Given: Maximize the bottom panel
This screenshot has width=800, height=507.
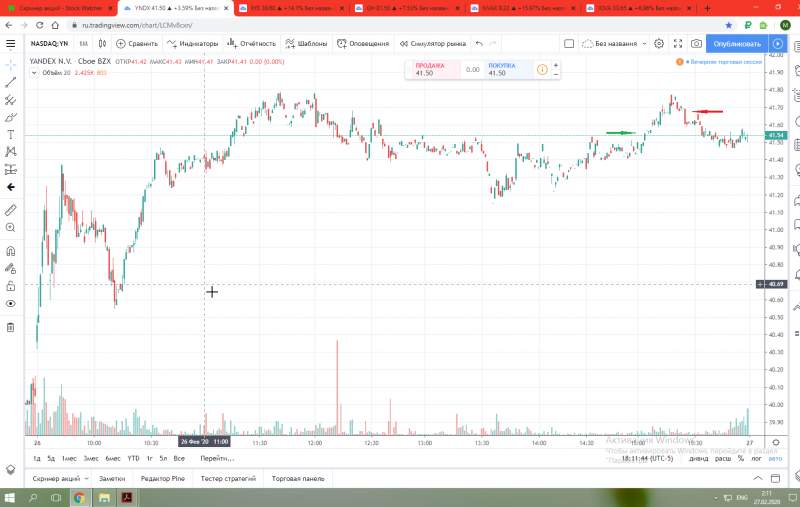Looking at the screenshot, I should [x=775, y=478].
